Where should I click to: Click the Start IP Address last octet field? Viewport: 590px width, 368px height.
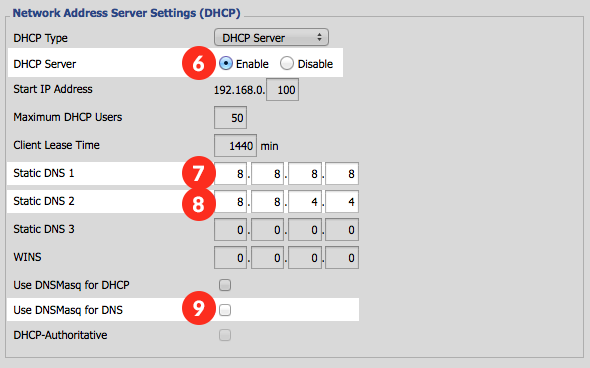point(283,90)
